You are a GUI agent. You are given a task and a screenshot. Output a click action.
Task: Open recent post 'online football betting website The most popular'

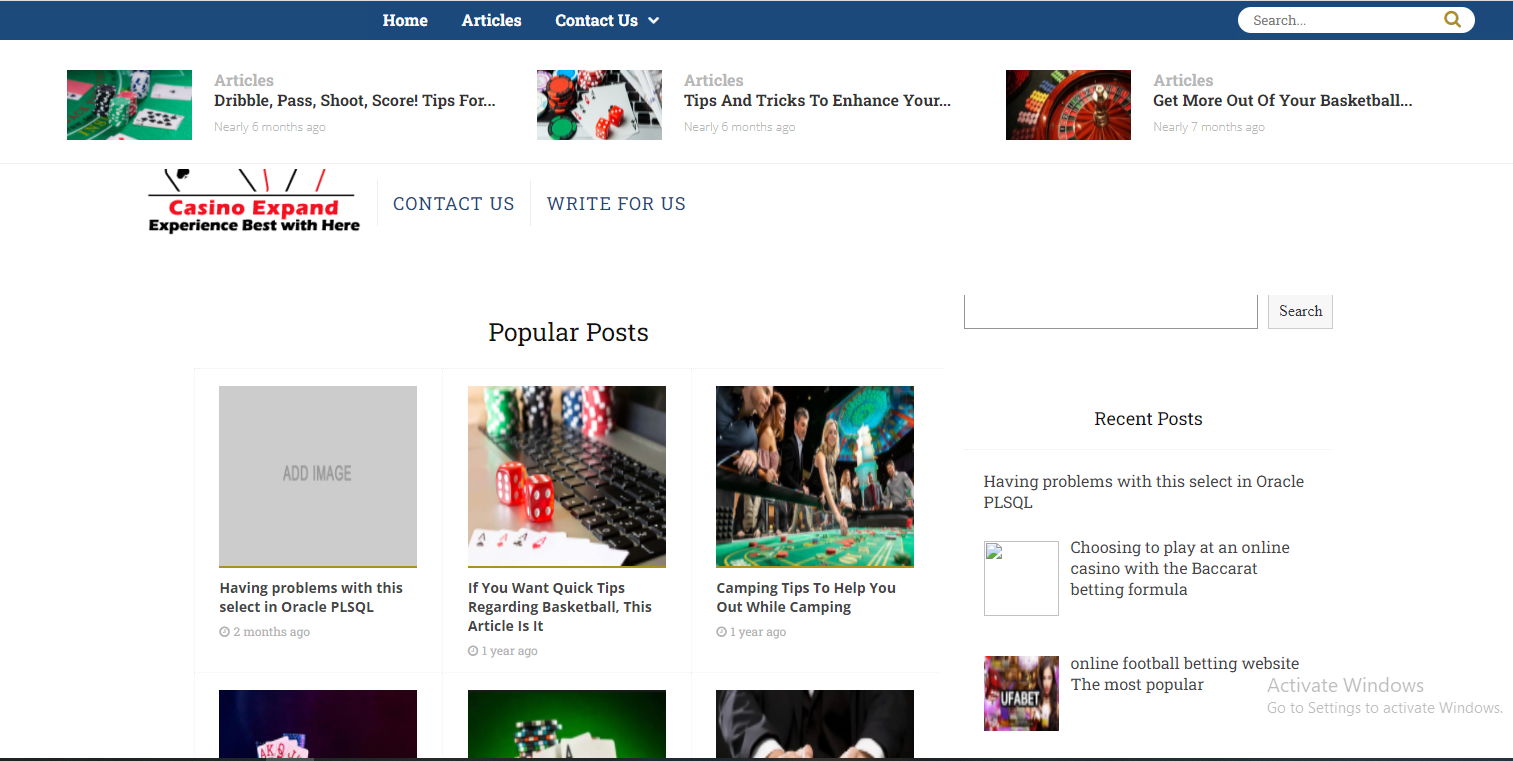(1185, 674)
